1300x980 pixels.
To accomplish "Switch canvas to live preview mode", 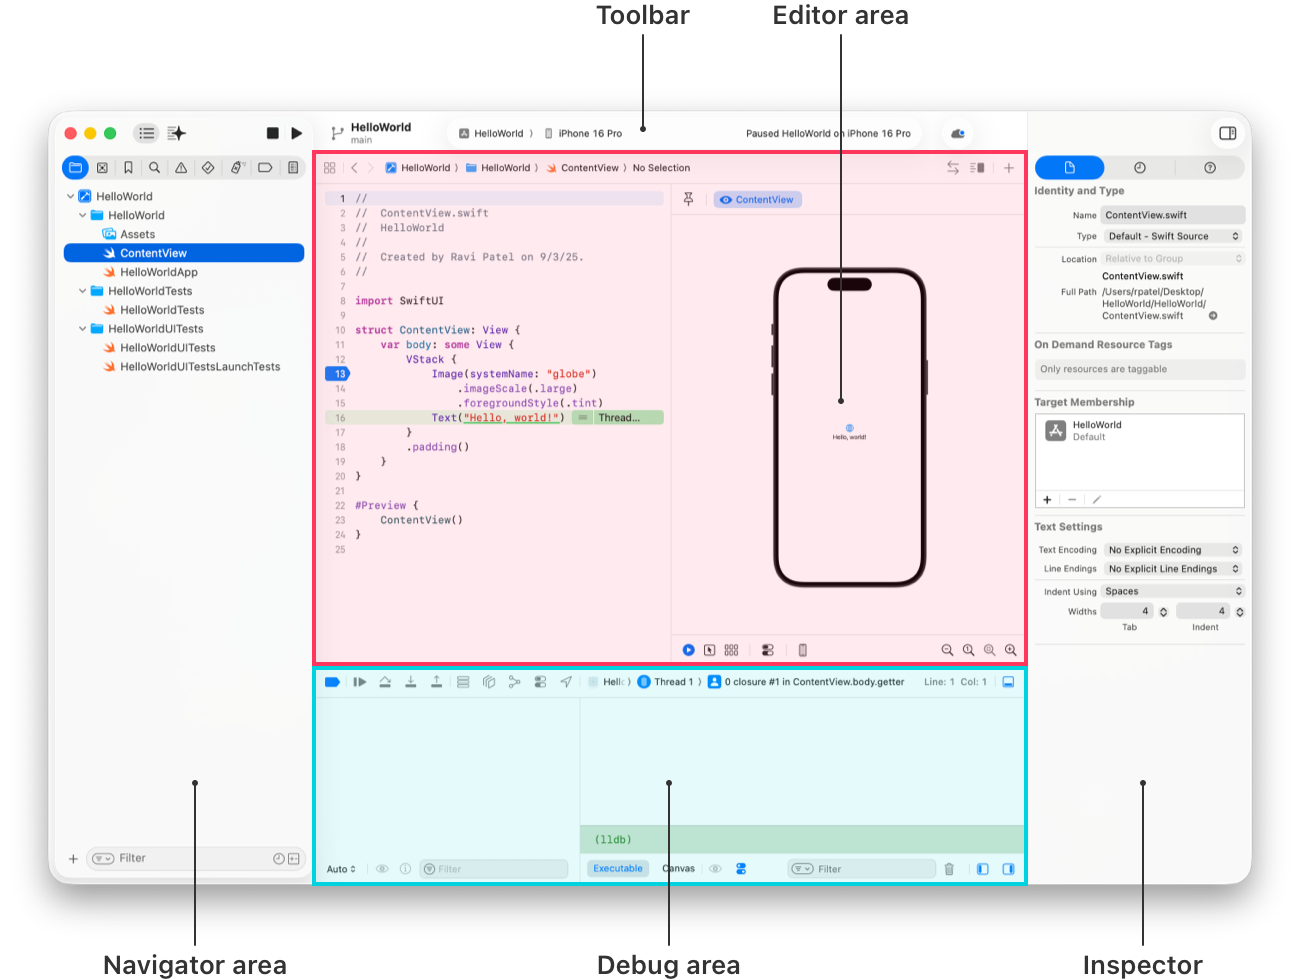I will tap(689, 650).
